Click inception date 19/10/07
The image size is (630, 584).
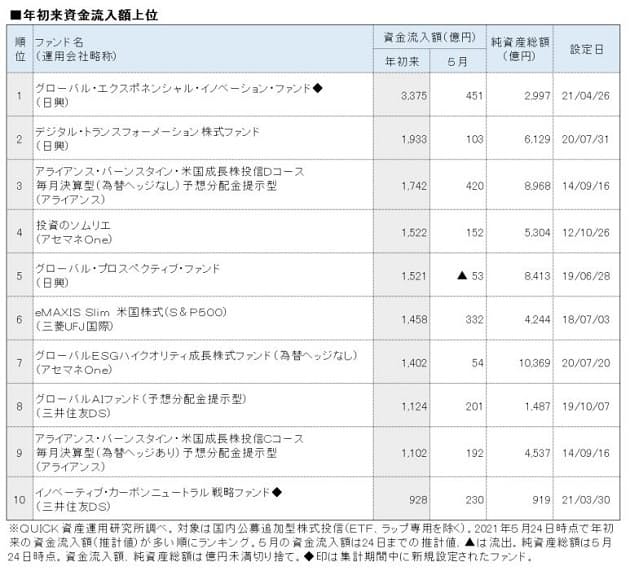585,406
